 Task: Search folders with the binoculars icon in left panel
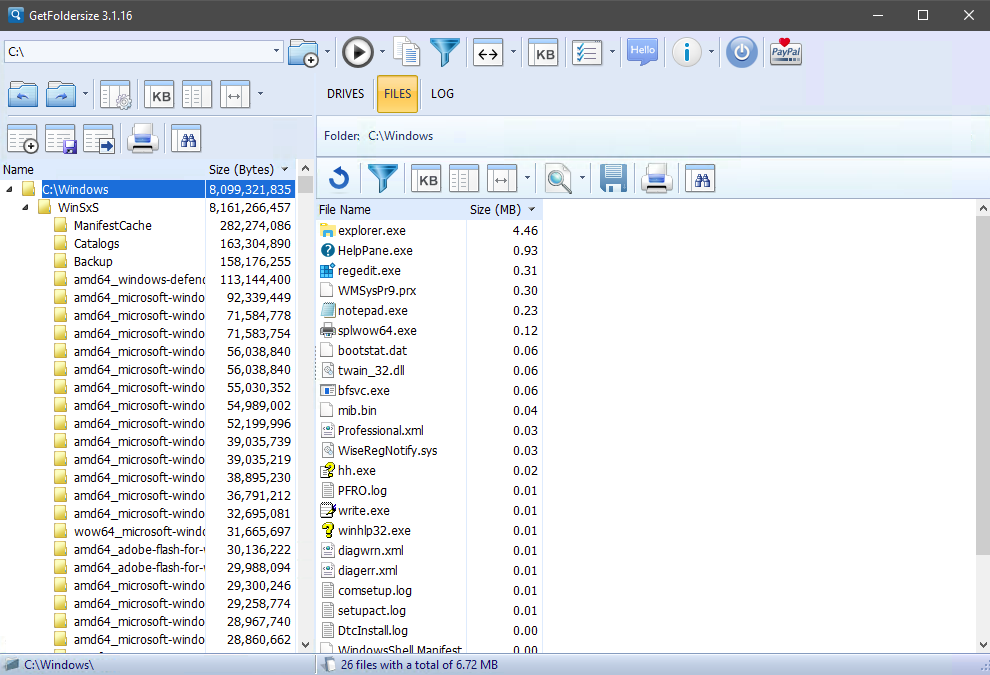pyautogui.click(x=186, y=139)
